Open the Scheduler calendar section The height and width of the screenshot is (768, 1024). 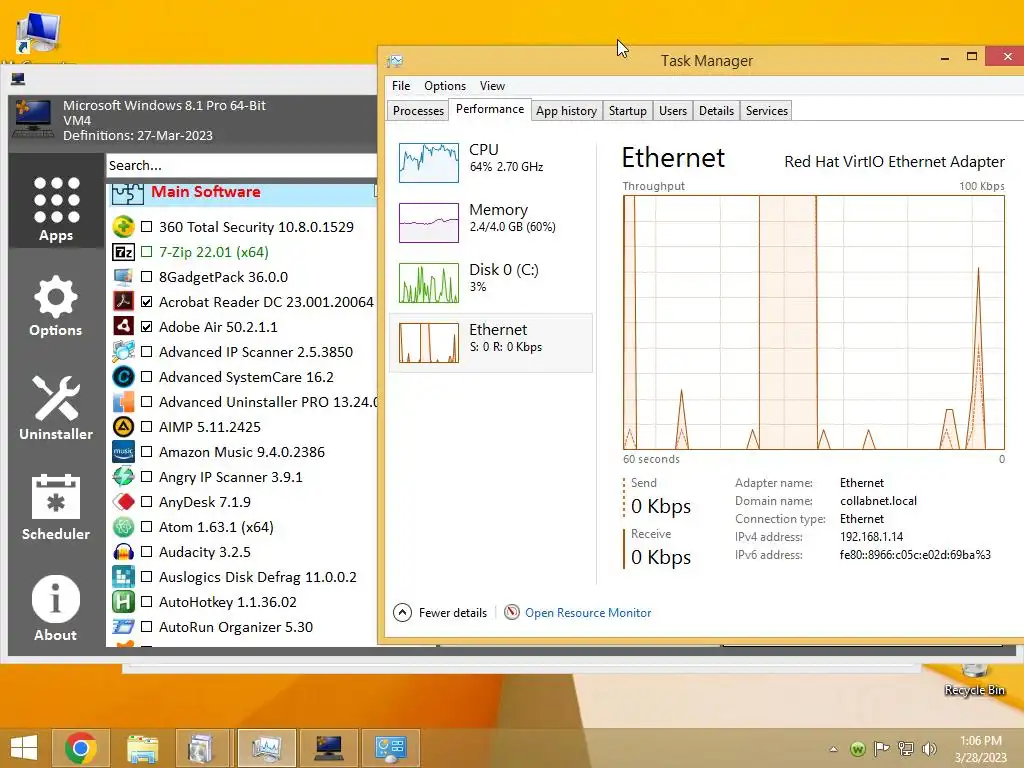coord(56,507)
